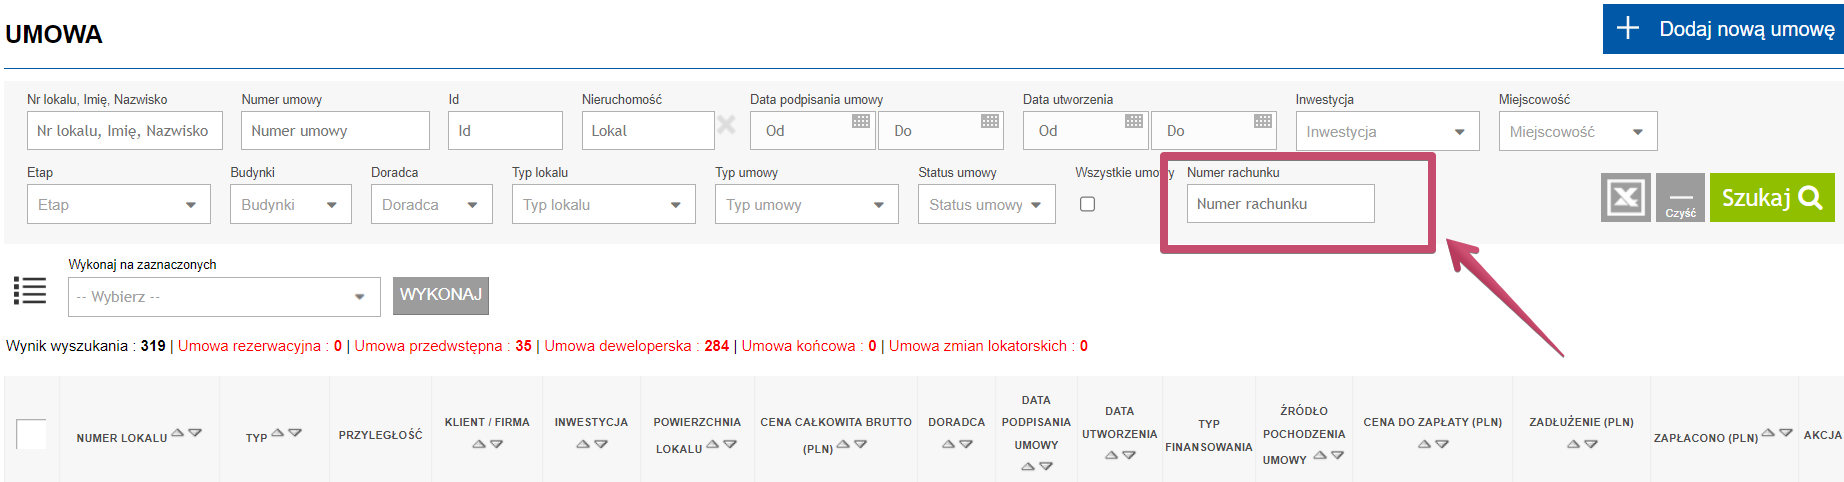Screen dimensions: 1844x482
Task: Click the WYKONAJ button
Action: [x=441, y=295]
